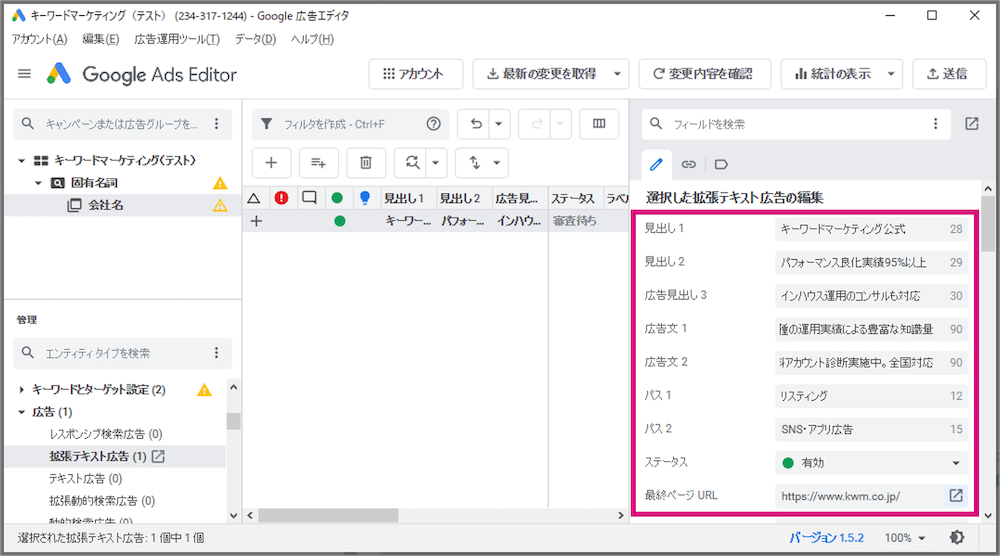This screenshot has height=556, width=1000.
Task: Click the replace text icon
Action: [412, 163]
